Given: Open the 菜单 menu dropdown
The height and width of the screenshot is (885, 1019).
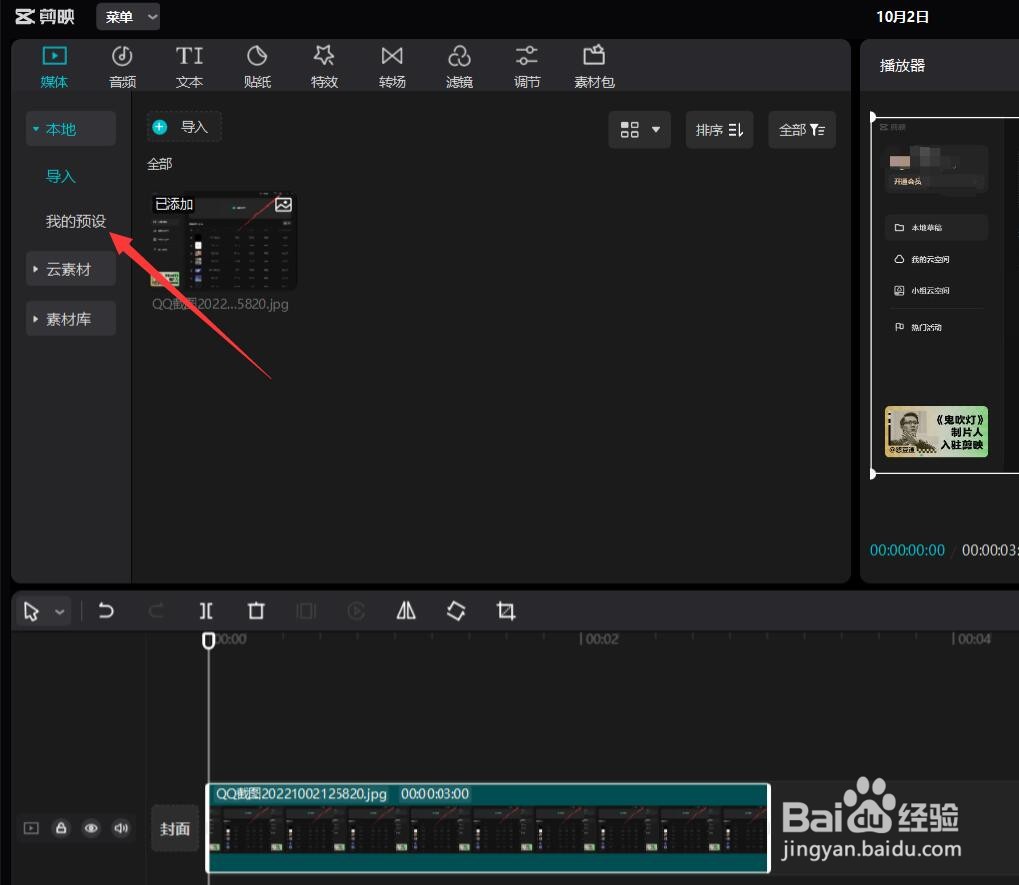Looking at the screenshot, I should (x=128, y=17).
